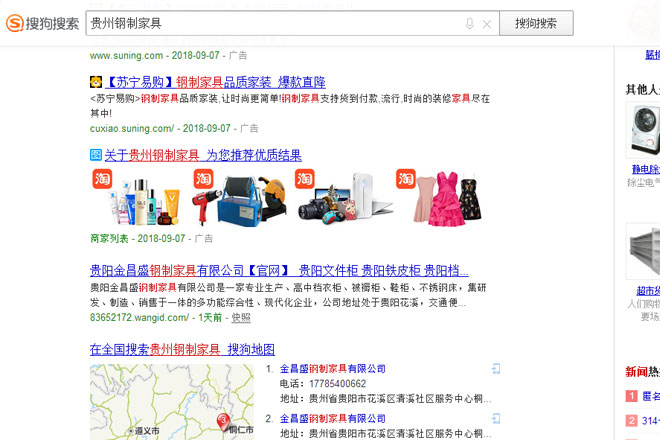
Task: Click the 淘 badge on dresses image
Action: (406, 179)
